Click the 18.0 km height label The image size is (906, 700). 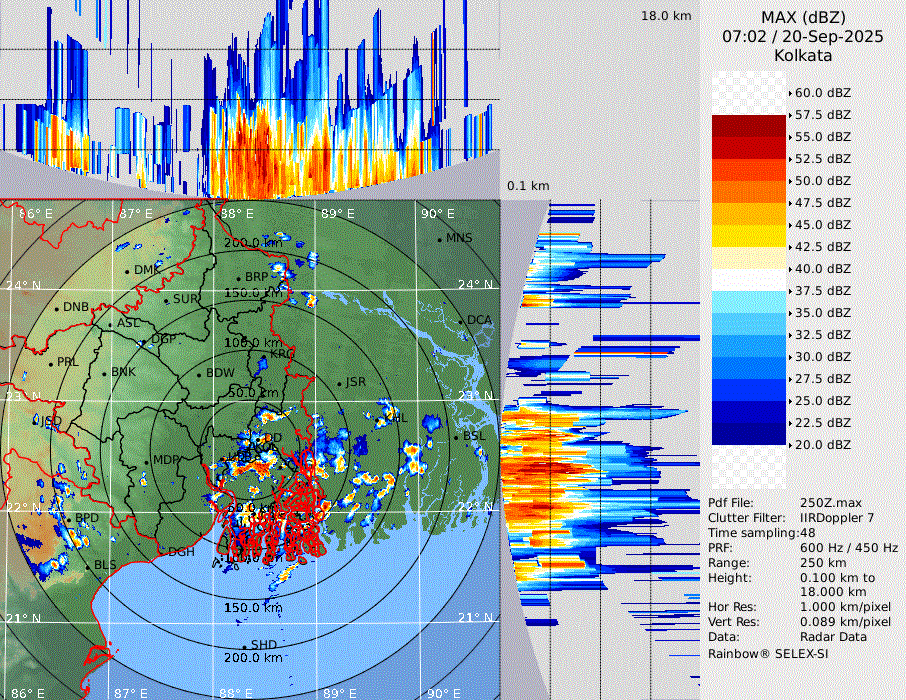click(x=666, y=16)
